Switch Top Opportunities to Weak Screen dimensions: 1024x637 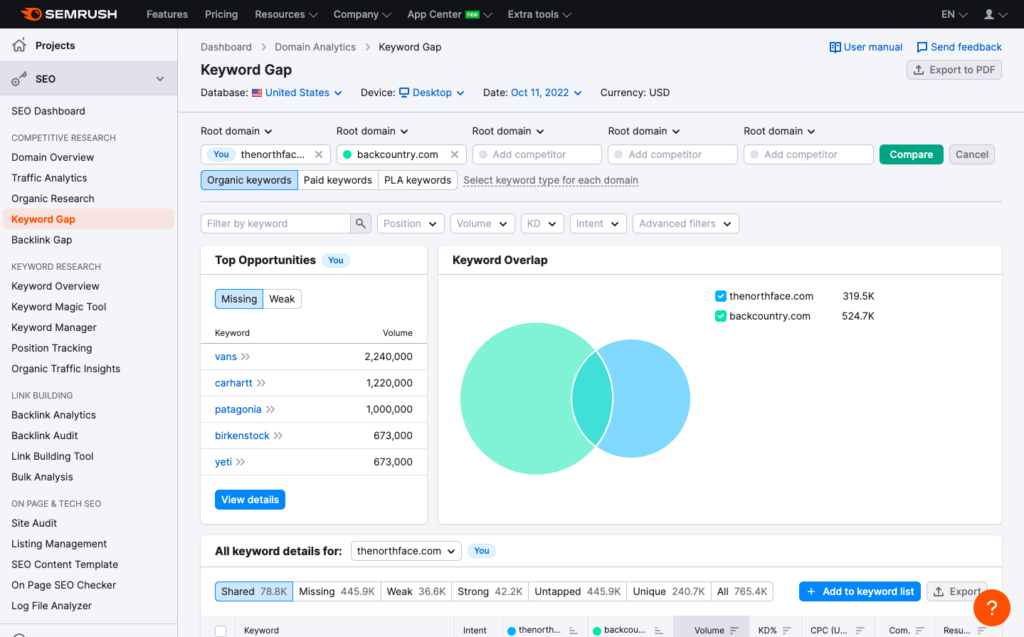[x=282, y=299]
